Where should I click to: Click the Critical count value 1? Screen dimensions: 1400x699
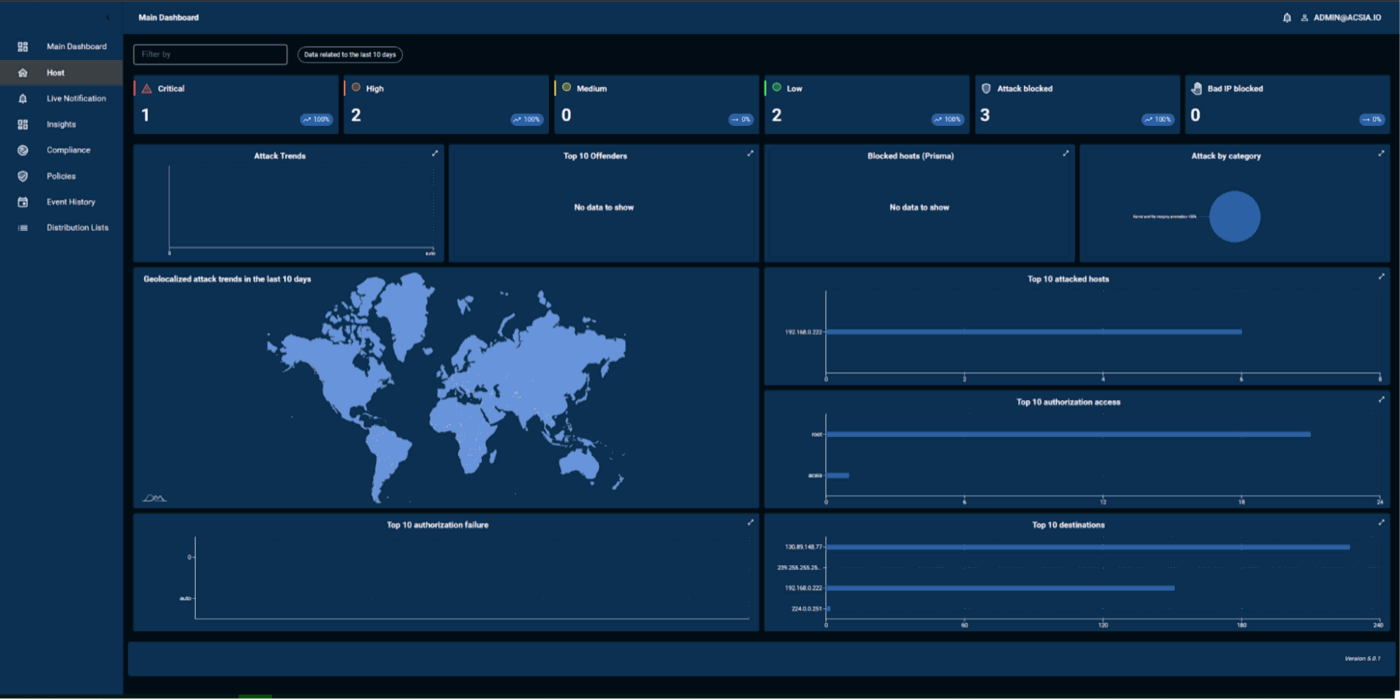click(145, 116)
